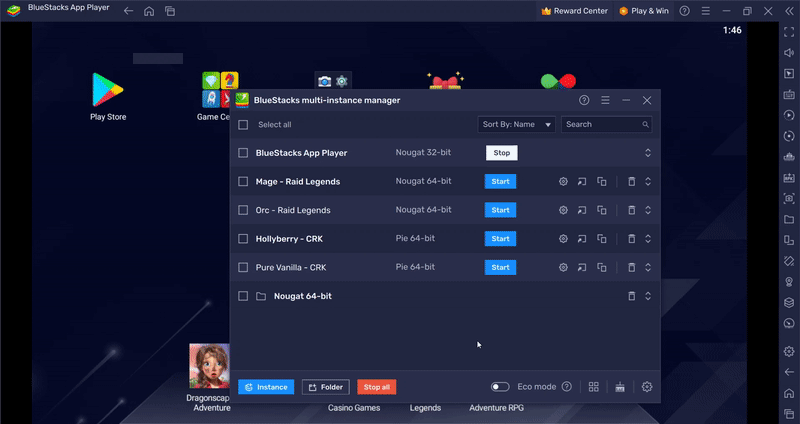Create shortcut for Pure Vanilla - CRK
Viewport: 800px width, 424px height.
(583, 268)
